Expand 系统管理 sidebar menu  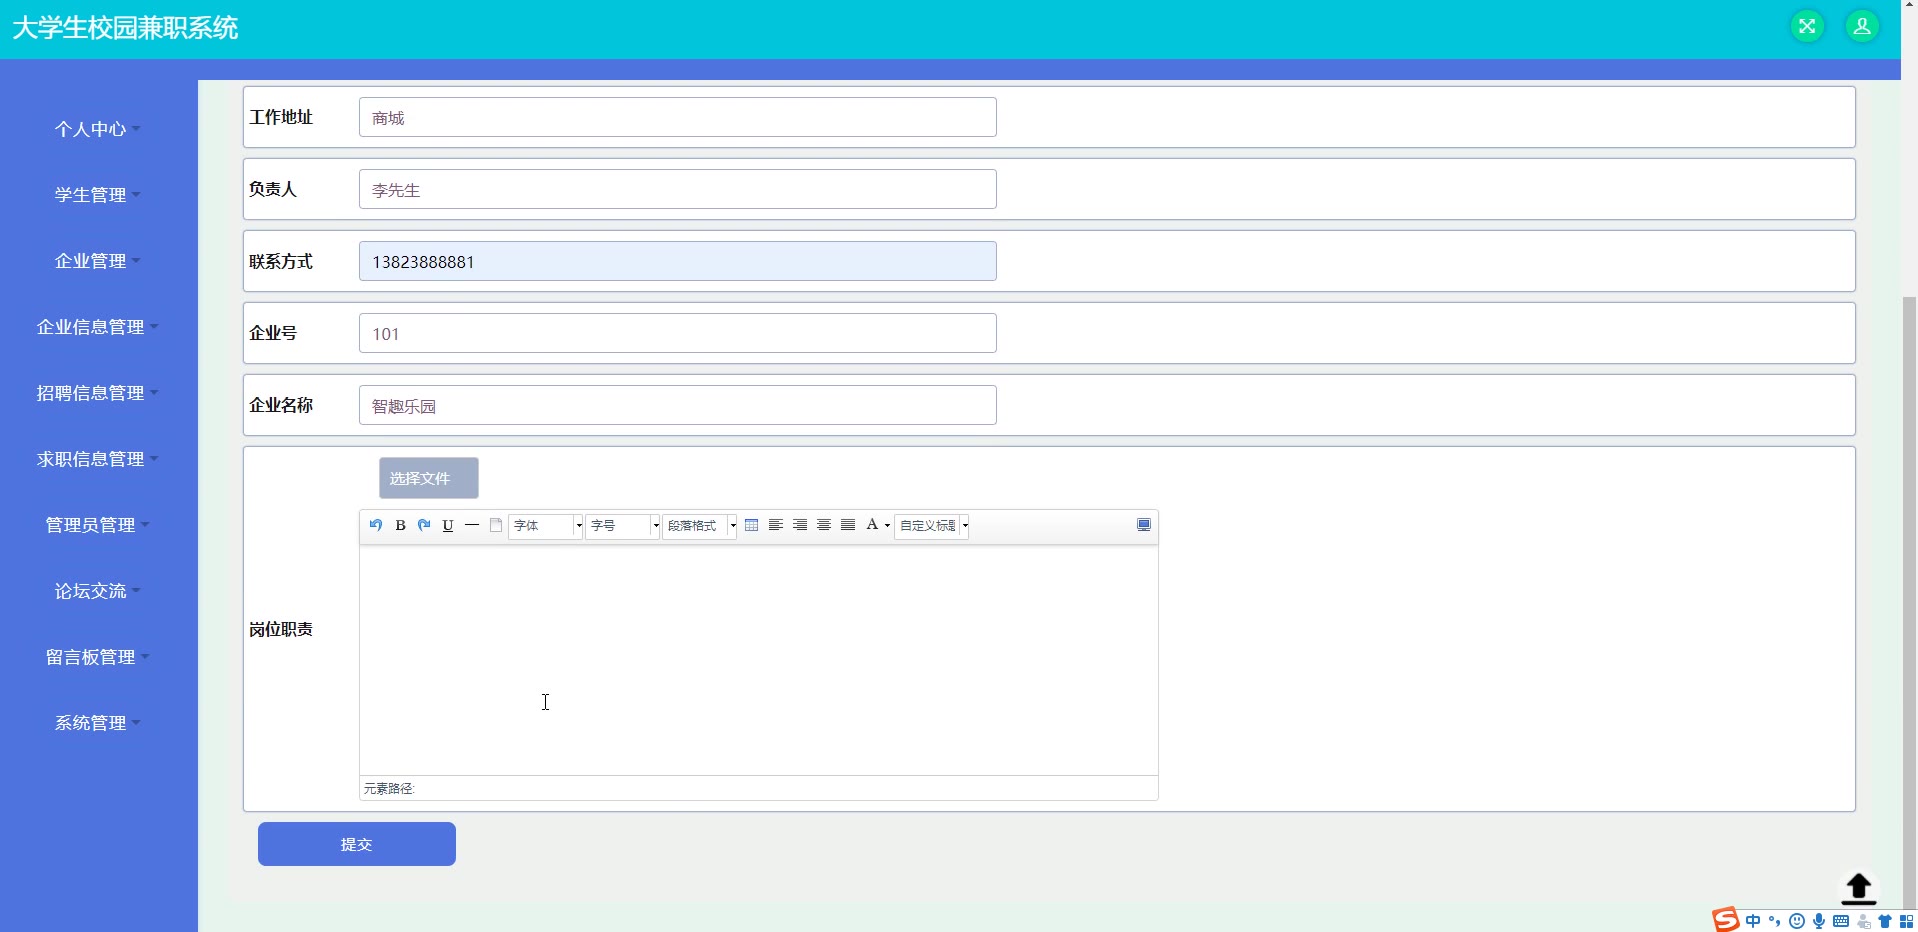pos(97,723)
